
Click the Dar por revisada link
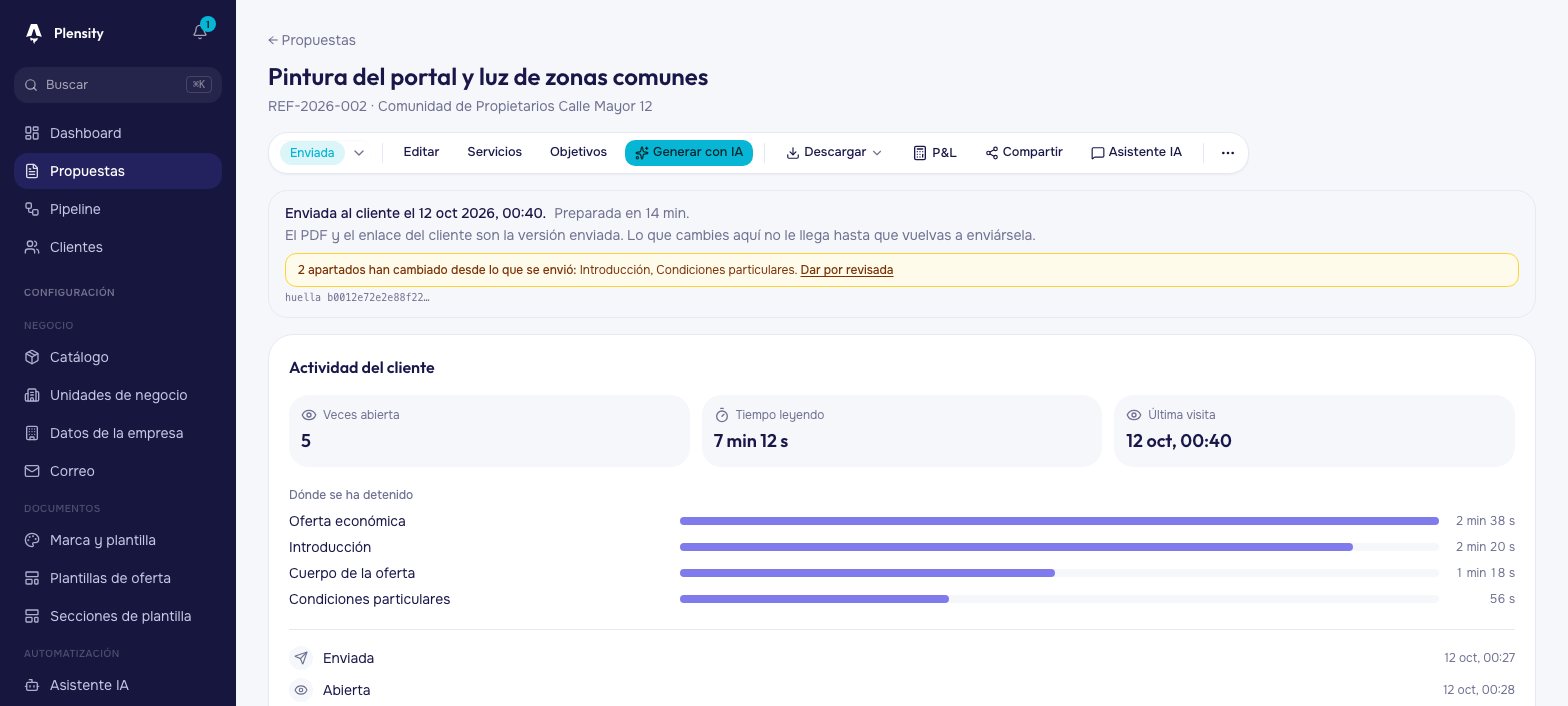847,270
